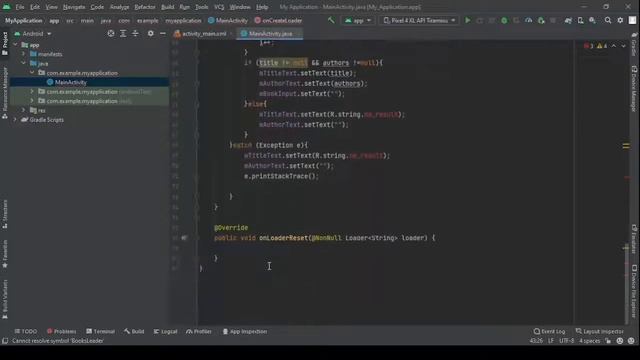Open IDE settings gear in the toolbar
The height and width of the screenshot is (360, 640).
pos(620,20)
